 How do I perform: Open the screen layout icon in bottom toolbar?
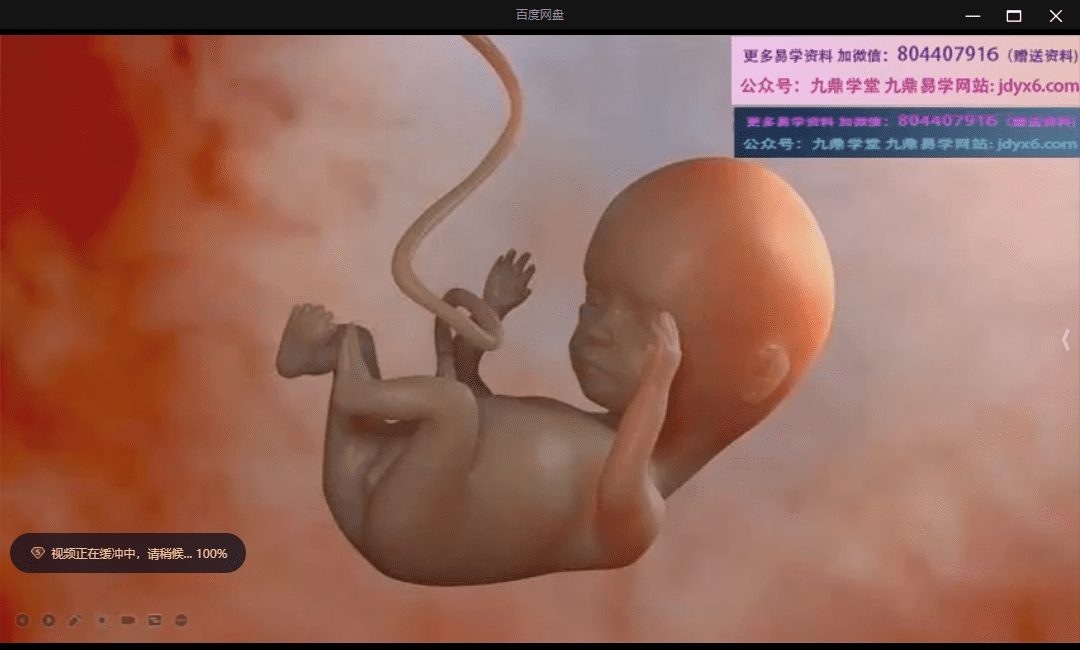pos(154,620)
